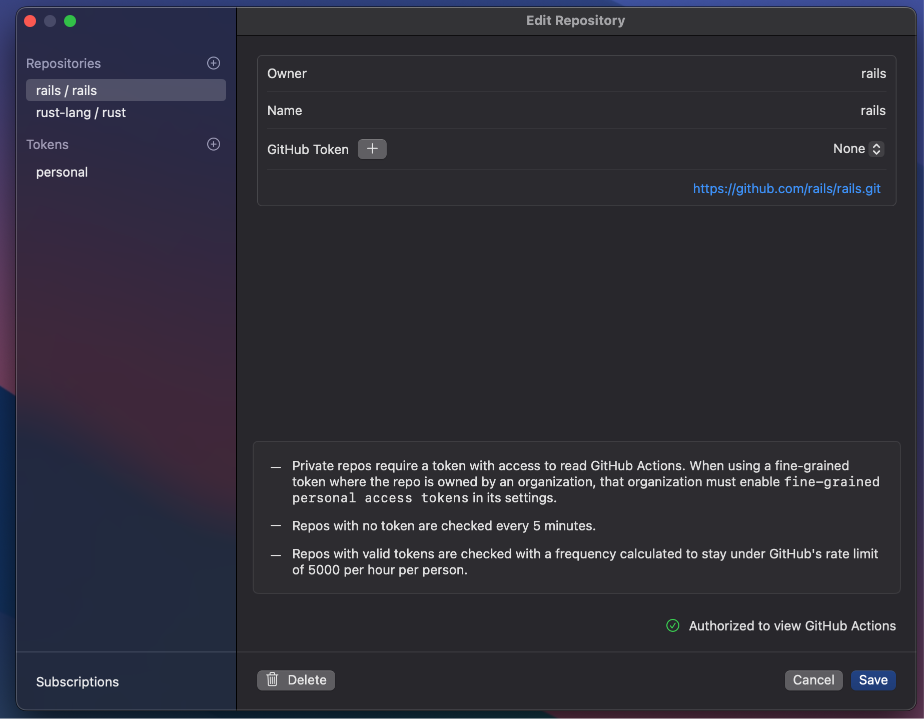Image resolution: width=924 pixels, height=719 pixels.
Task: Cancel editing the repository
Action: point(813,680)
